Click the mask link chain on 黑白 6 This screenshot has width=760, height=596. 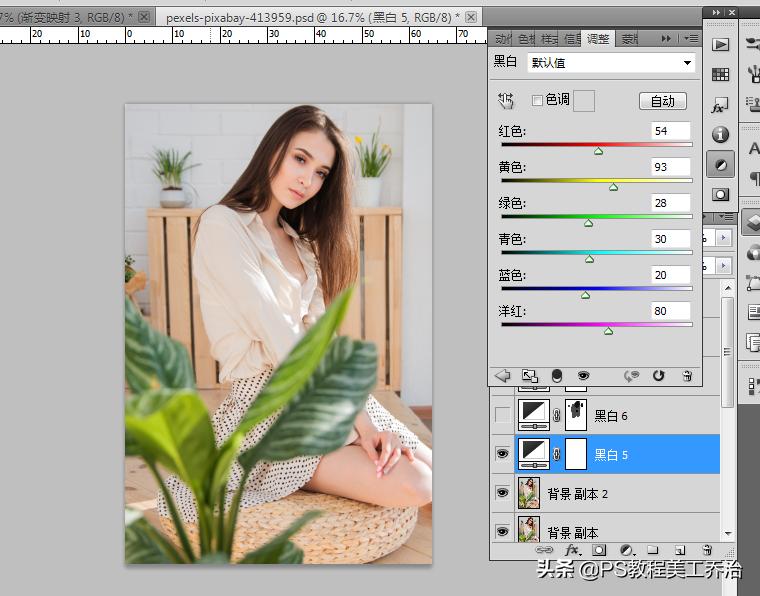click(557, 415)
